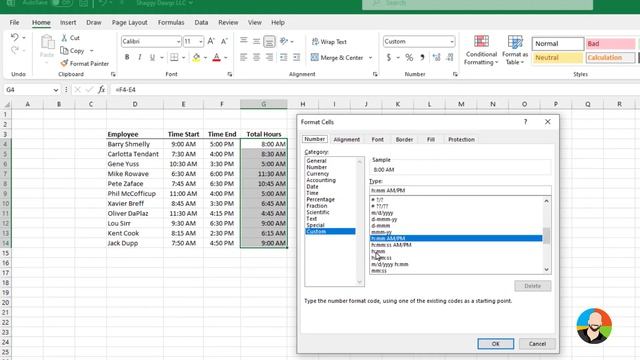Activate the Format Painter brush
Image resolution: width=640 pixels, height=360 pixels.
tap(64, 63)
